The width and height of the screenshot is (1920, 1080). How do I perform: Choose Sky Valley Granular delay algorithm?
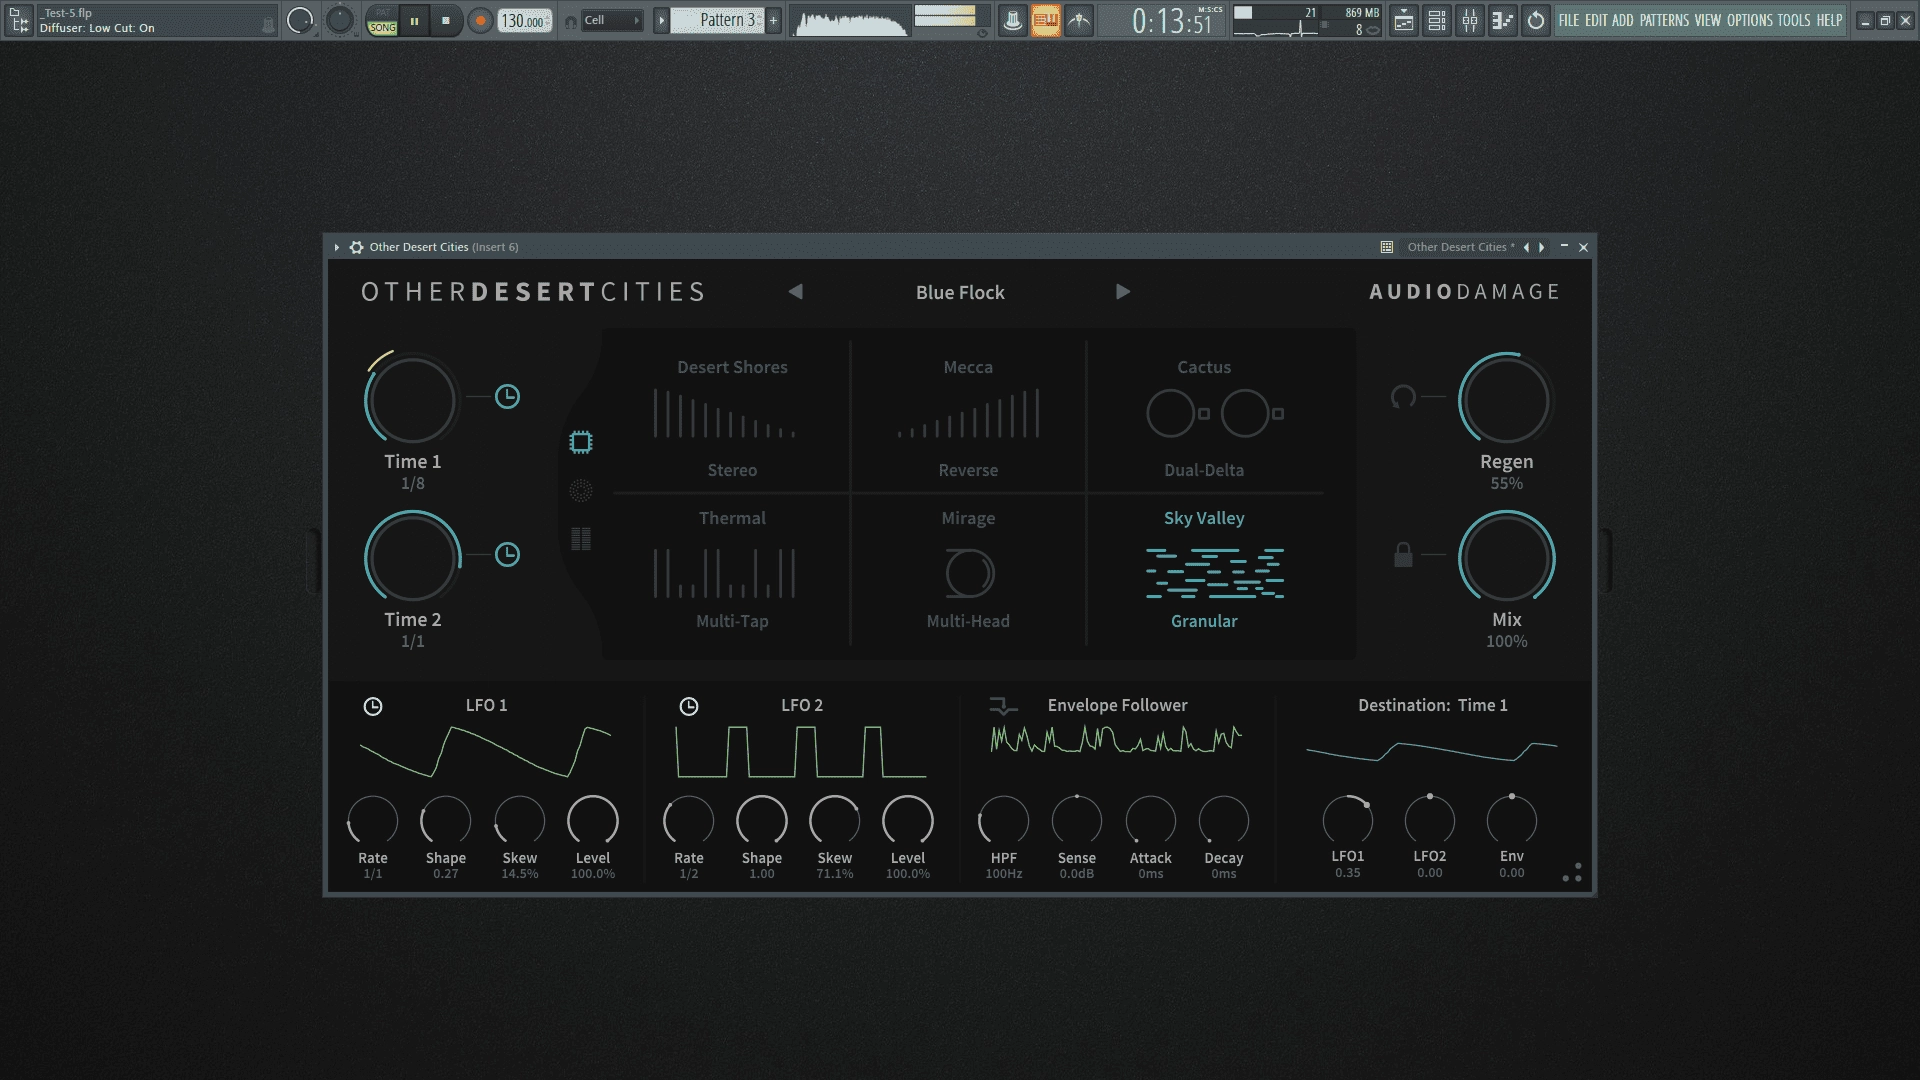pyautogui.click(x=1204, y=570)
